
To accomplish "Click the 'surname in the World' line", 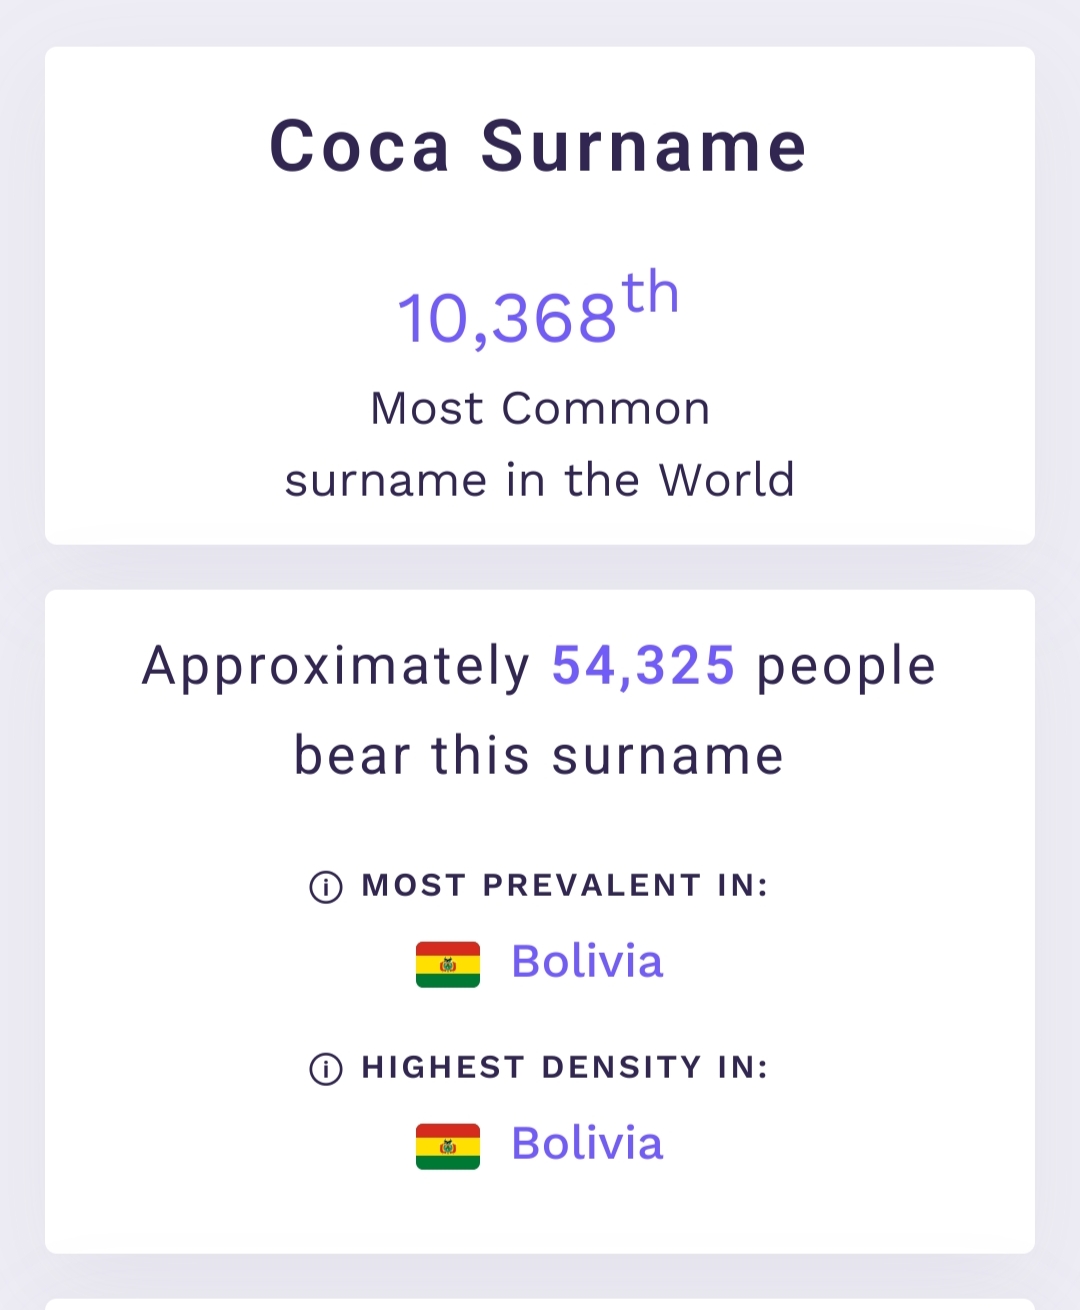I will pos(540,481).
